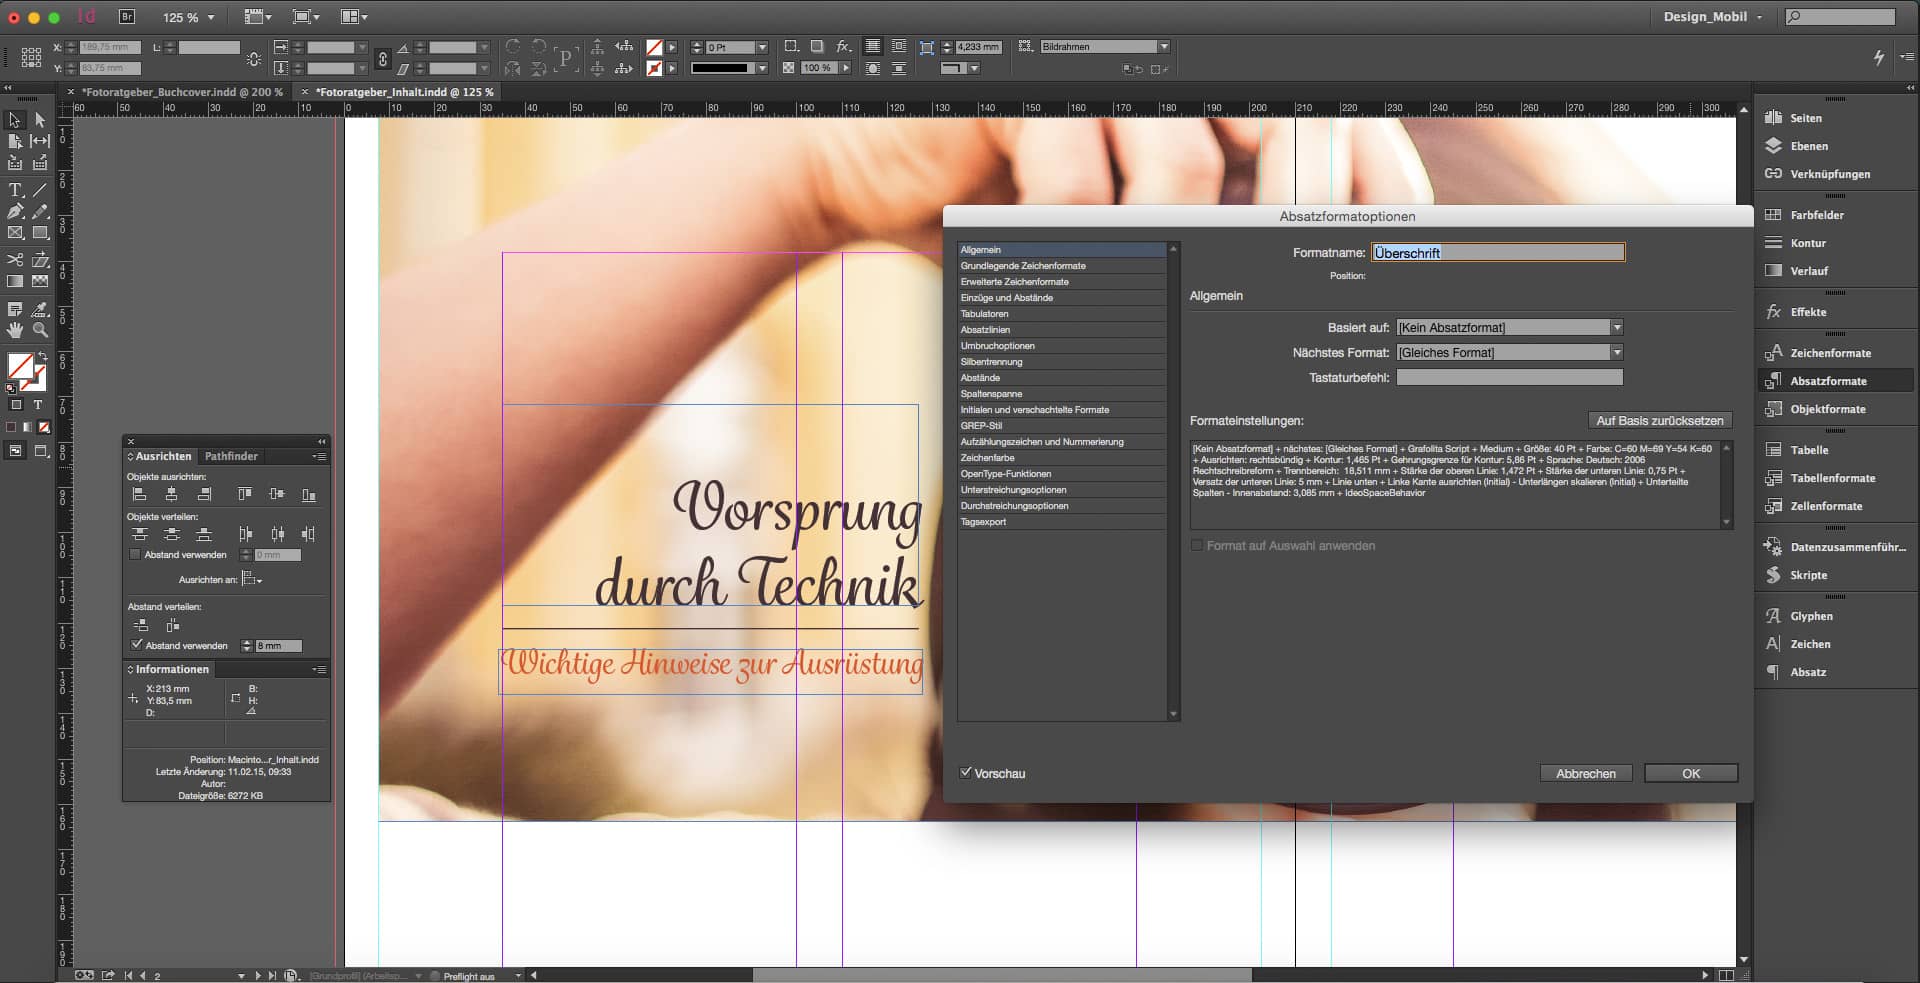Viewport: 1920px width, 983px height.
Task: Pick the Scissors tool
Action: coord(15,257)
